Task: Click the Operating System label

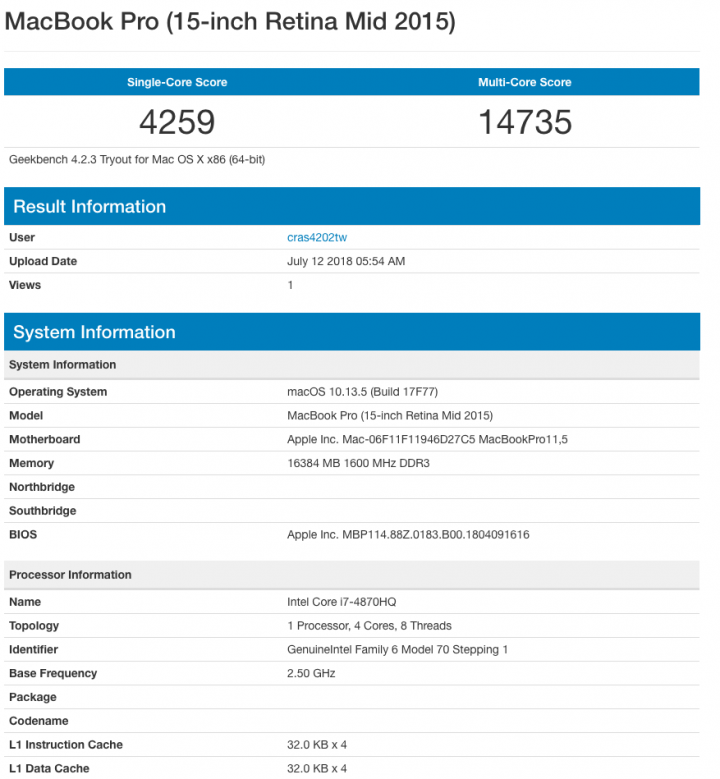Action: point(58,392)
